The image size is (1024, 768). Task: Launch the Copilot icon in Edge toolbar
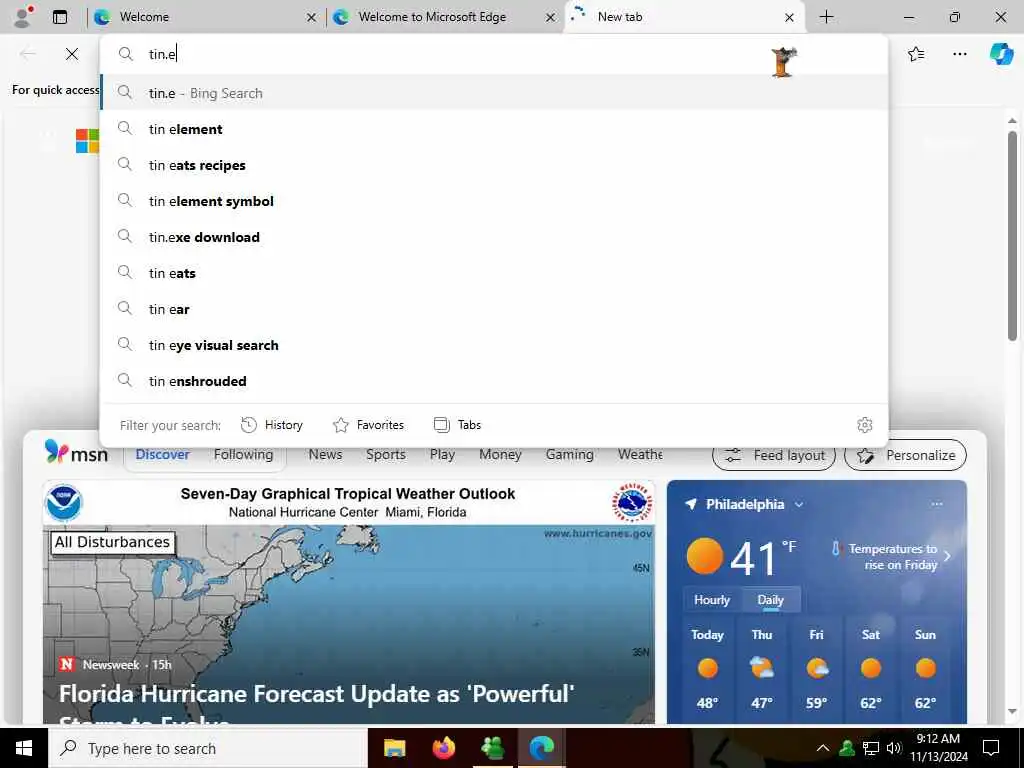pos(1001,54)
